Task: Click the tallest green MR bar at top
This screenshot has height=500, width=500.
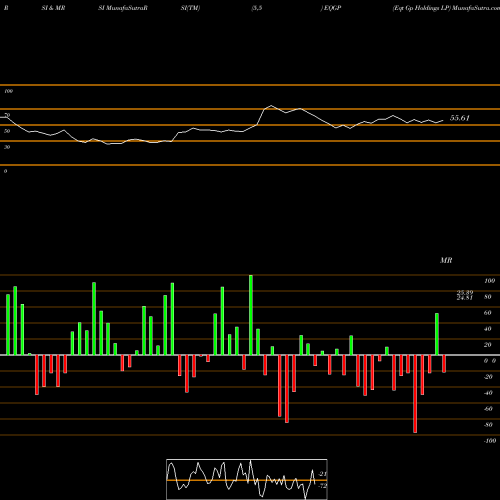Action: coord(251,315)
